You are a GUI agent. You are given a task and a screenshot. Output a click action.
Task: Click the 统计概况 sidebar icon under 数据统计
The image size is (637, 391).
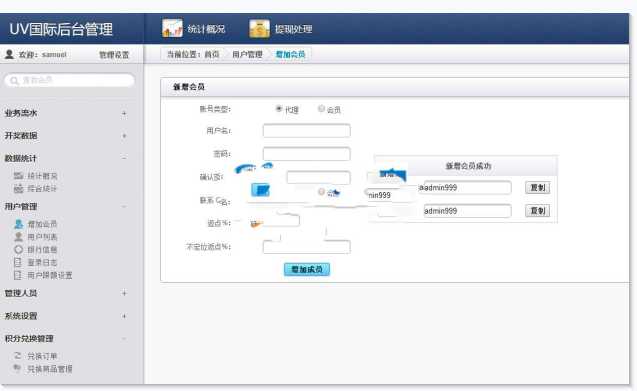point(18,176)
